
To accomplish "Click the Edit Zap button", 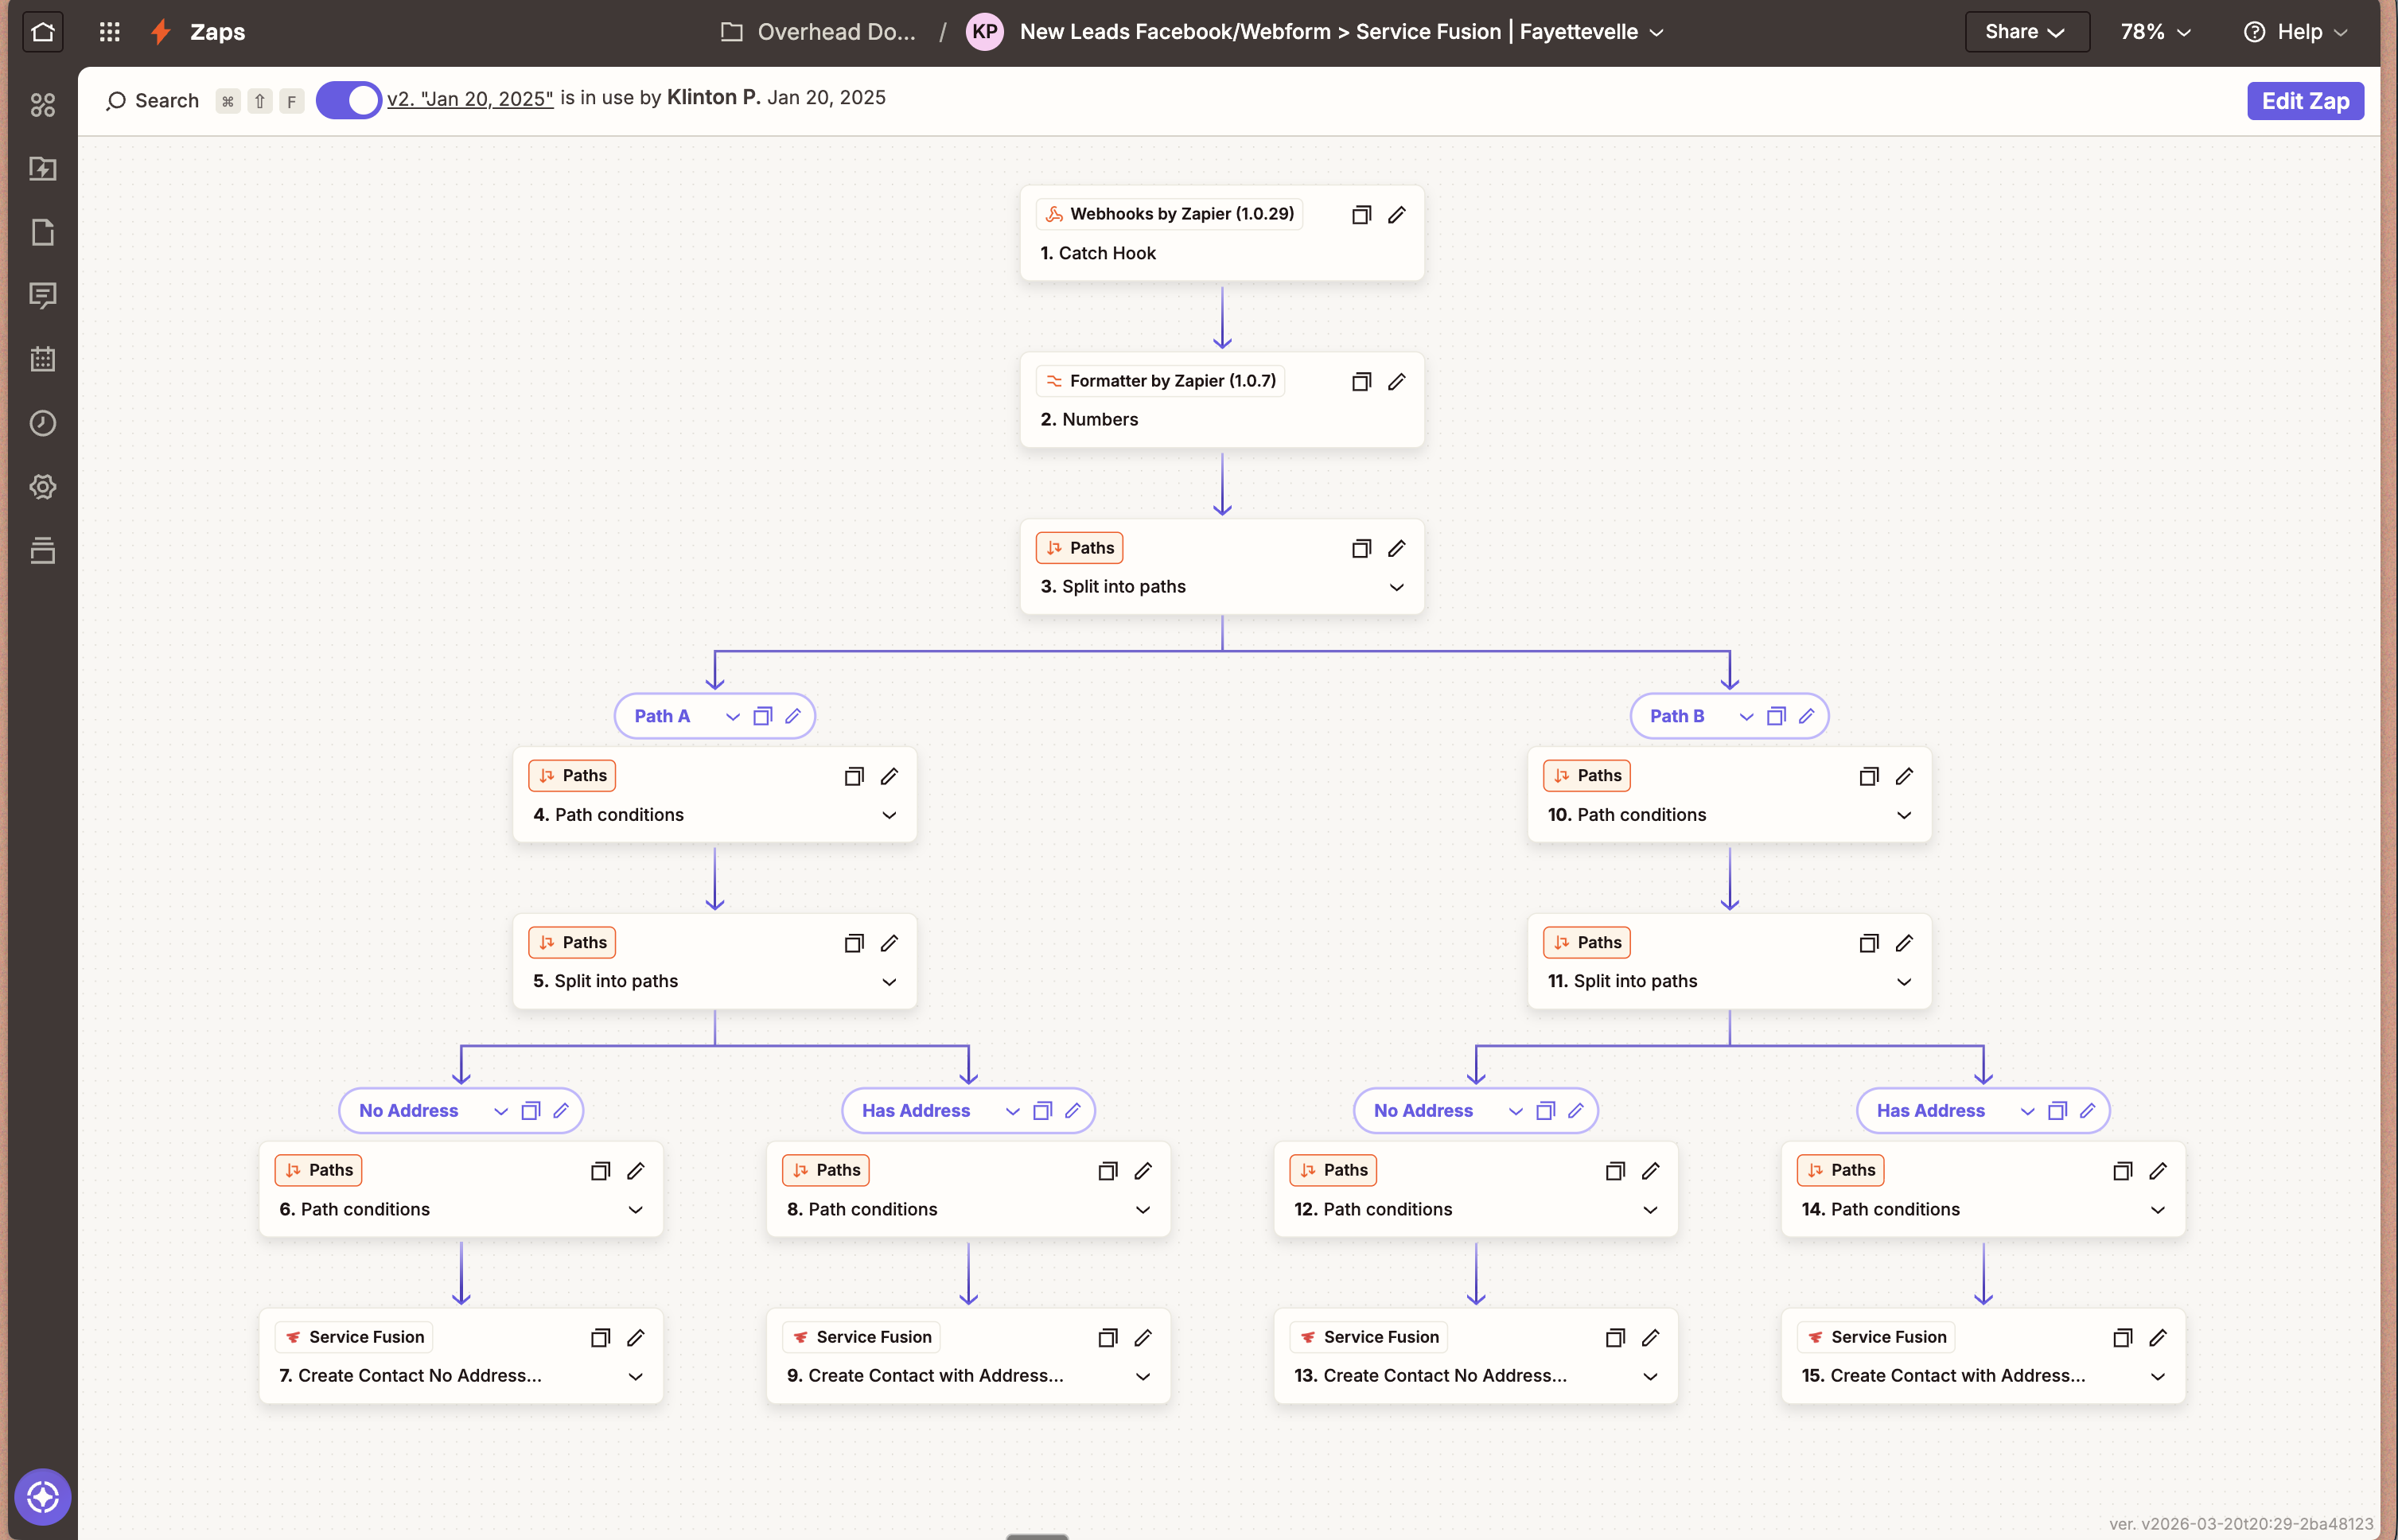I will [2305, 101].
